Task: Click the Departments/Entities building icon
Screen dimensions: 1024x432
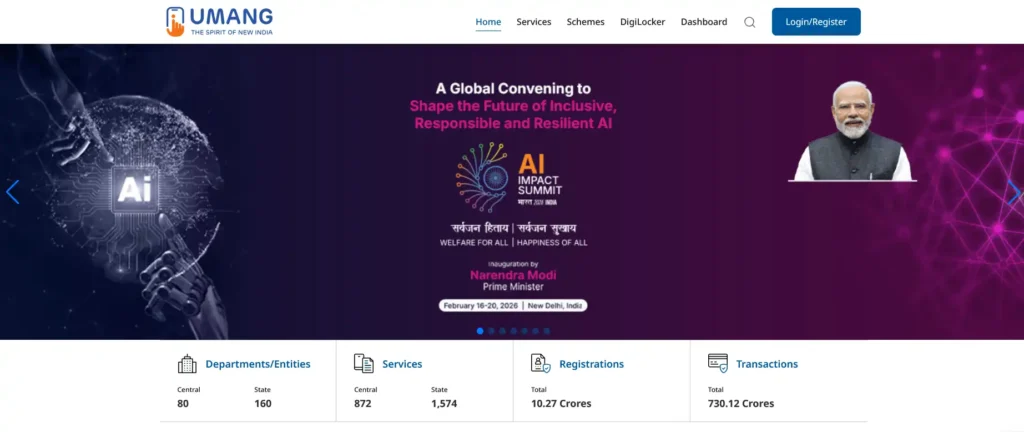Action: point(187,364)
